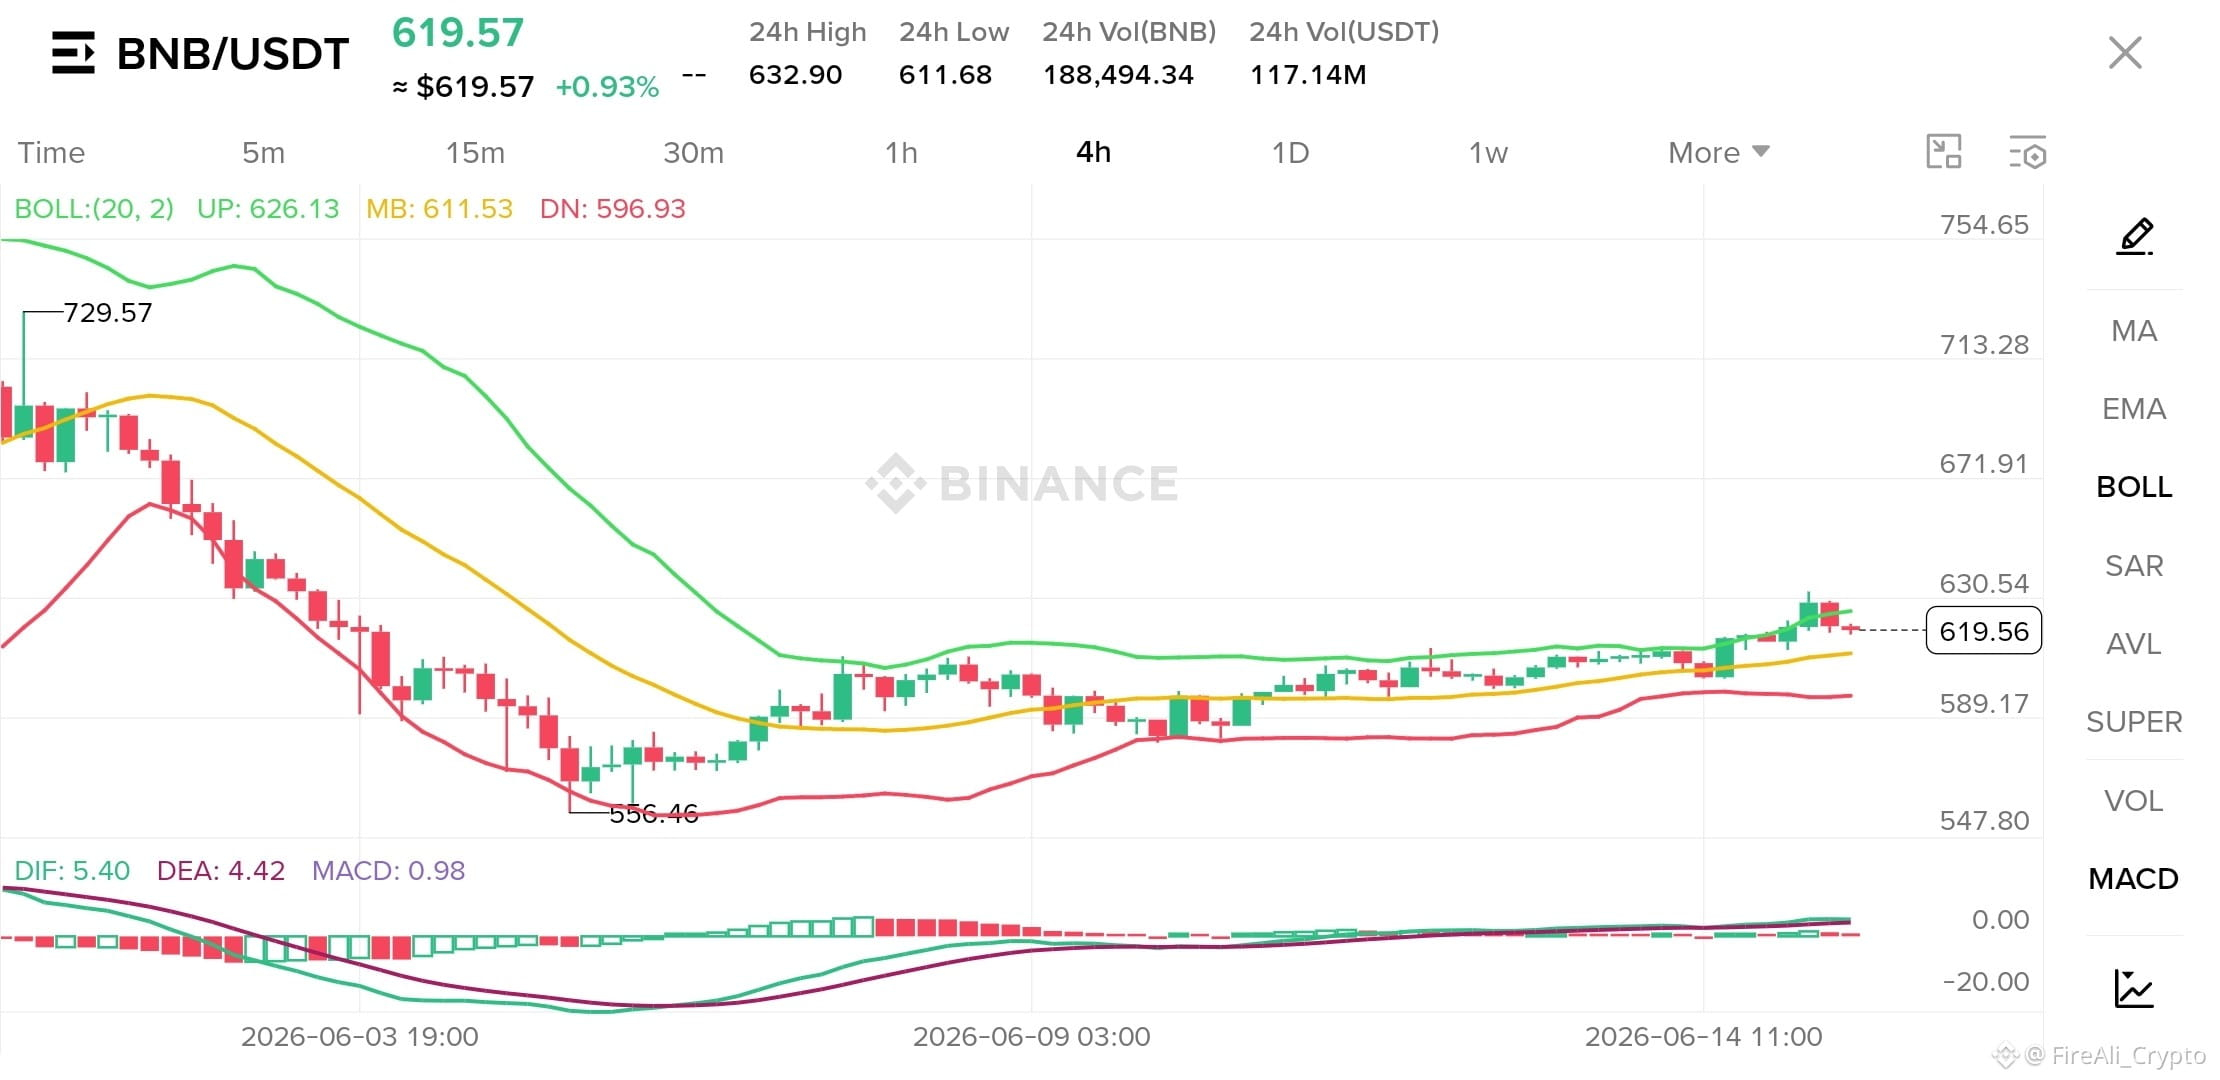Toggle the EMA indicator
Image resolution: width=2220 pixels, height=1080 pixels.
click(x=2134, y=409)
